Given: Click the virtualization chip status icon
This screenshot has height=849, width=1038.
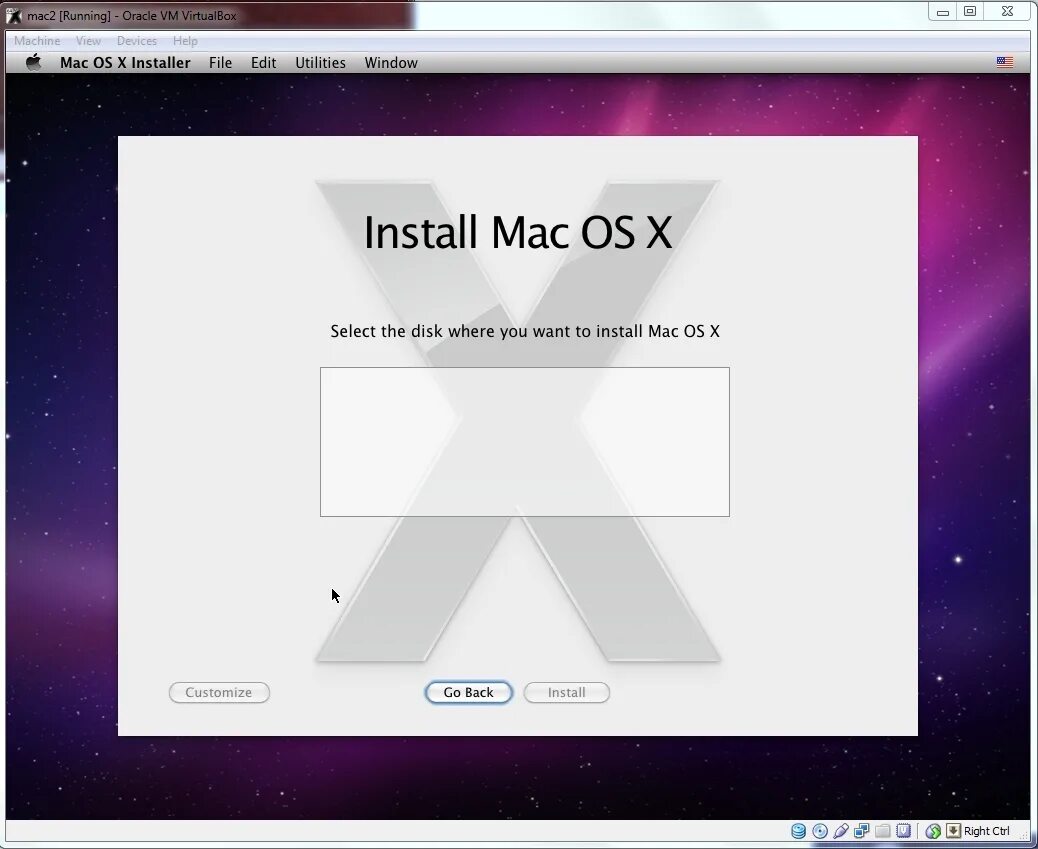Looking at the screenshot, I should (904, 831).
